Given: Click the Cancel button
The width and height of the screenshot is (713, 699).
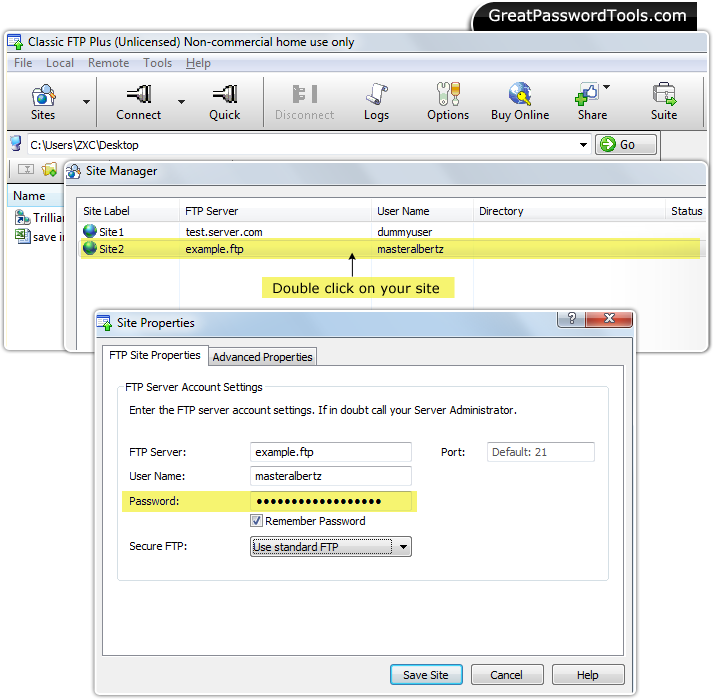Looking at the screenshot, I should (507, 675).
